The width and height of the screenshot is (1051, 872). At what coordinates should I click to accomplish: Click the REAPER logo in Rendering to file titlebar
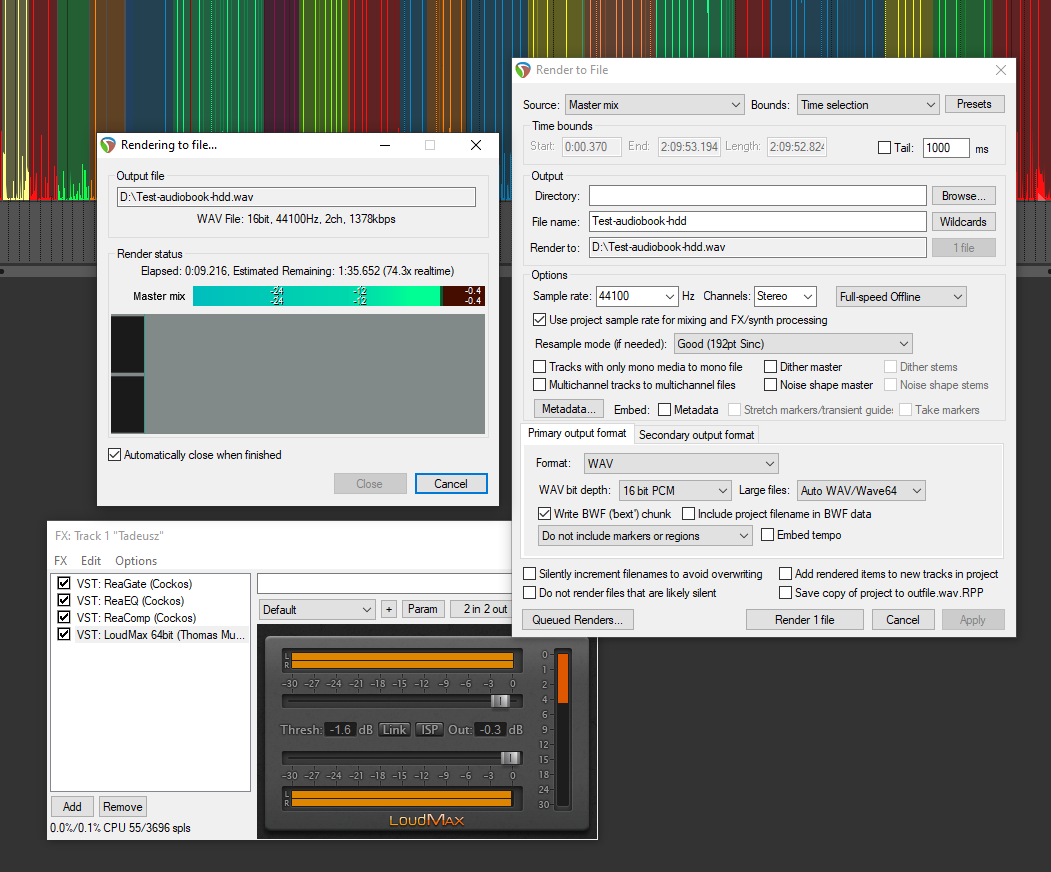pos(108,145)
